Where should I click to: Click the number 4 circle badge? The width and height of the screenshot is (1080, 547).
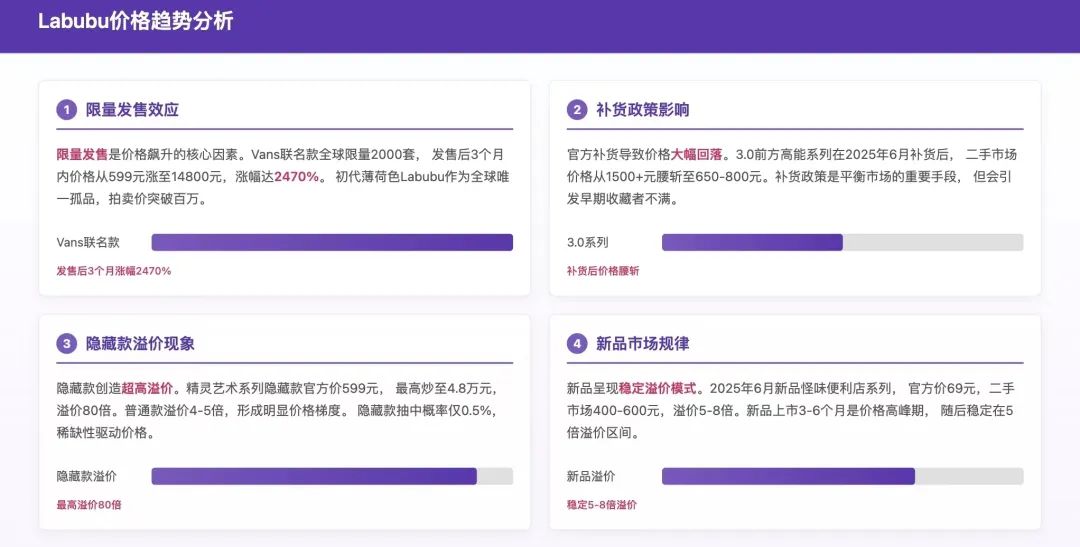[577, 344]
